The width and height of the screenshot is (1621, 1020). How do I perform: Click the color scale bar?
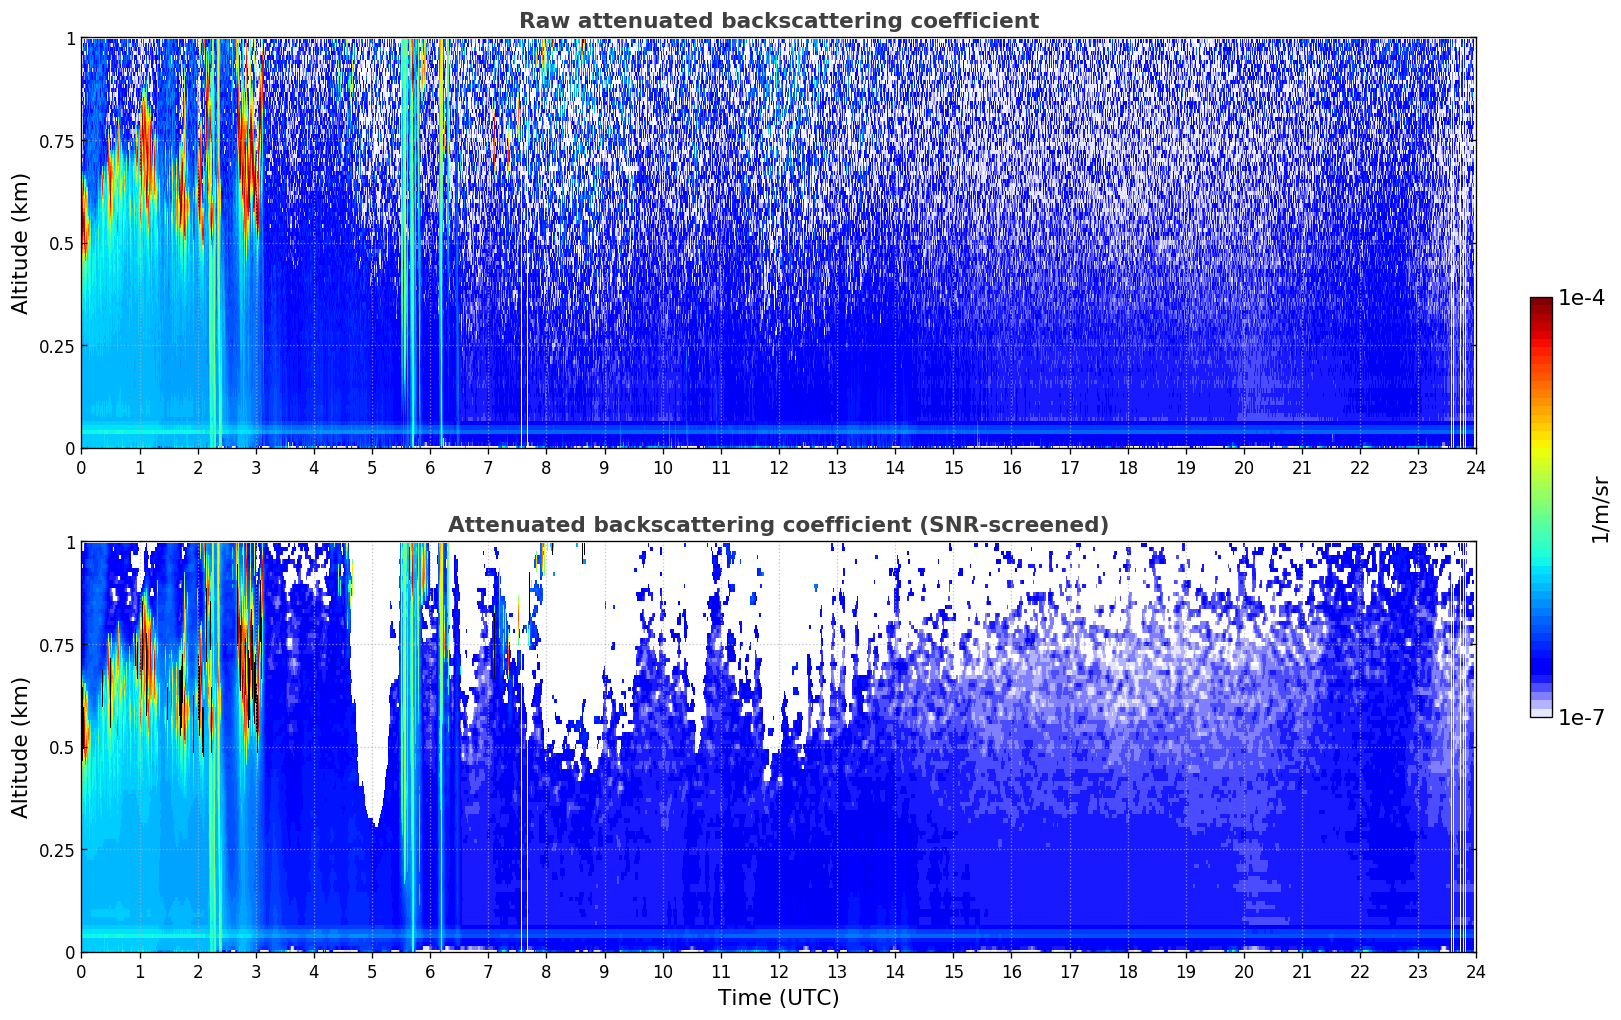(x=1541, y=507)
